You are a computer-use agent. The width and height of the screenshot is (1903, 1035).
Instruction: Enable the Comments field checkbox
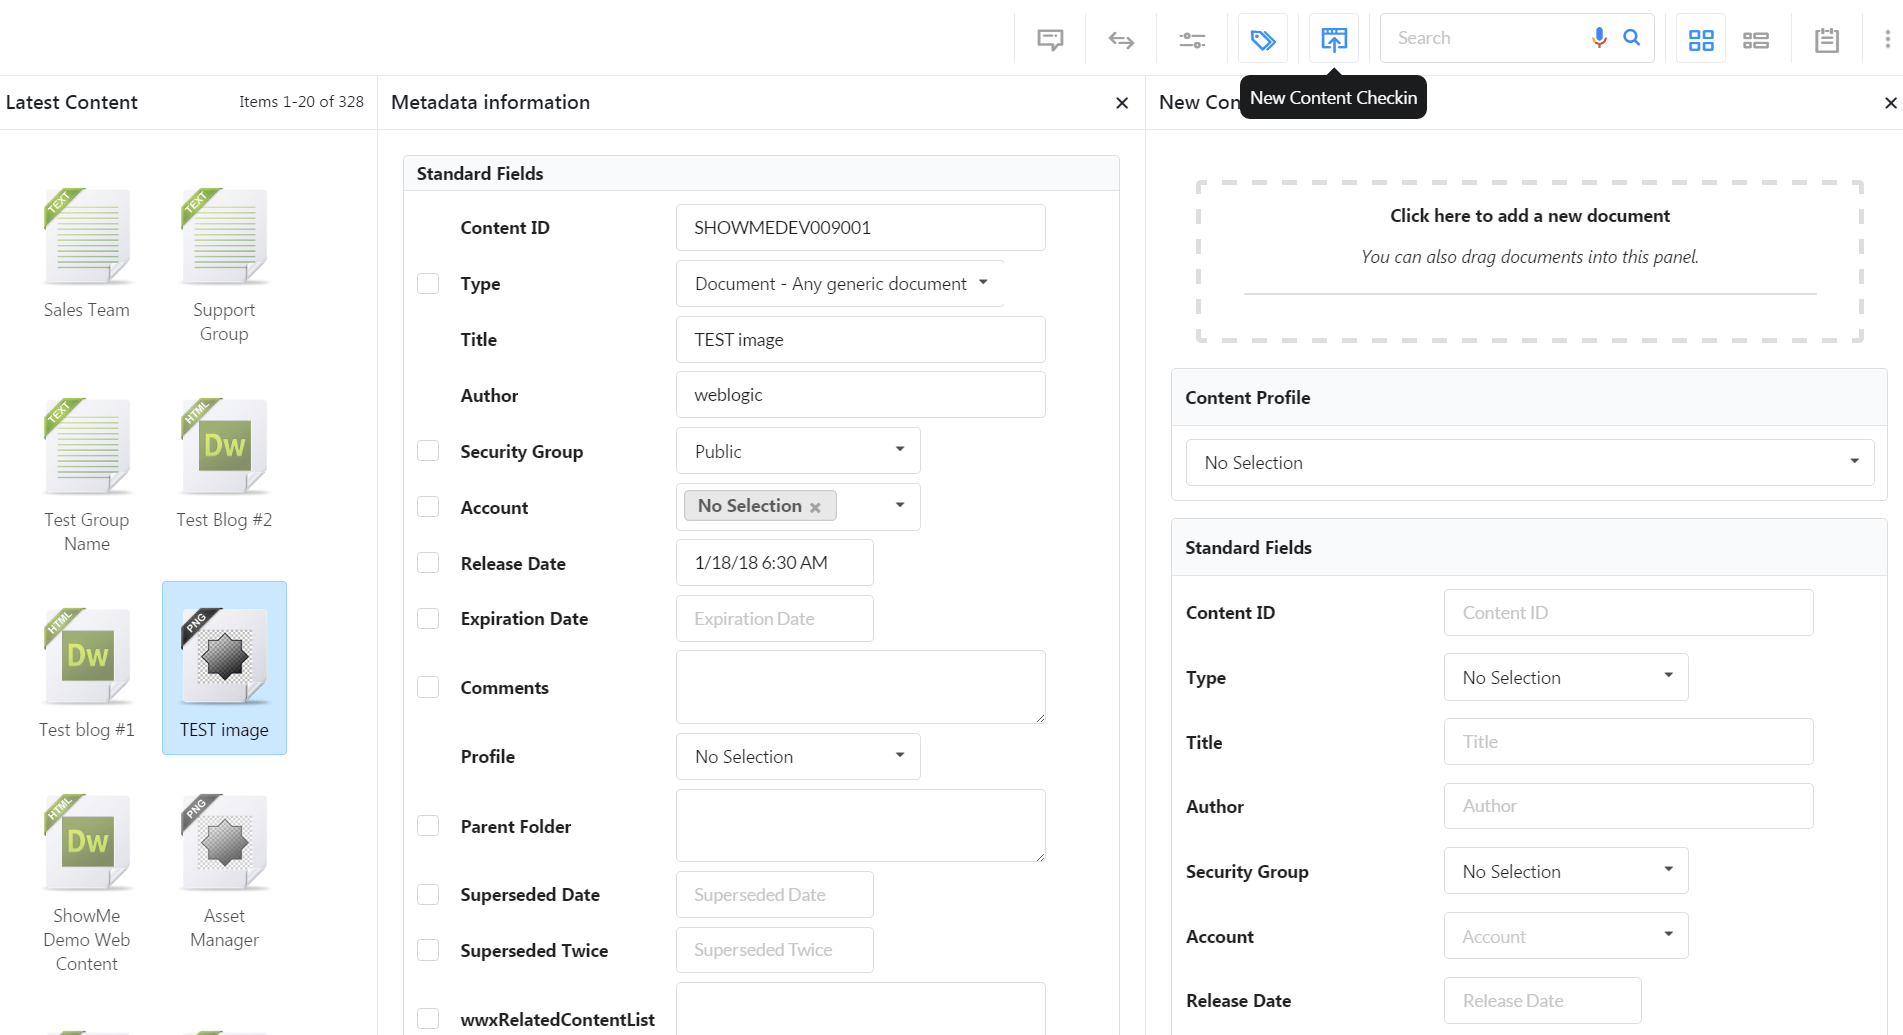coord(428,687)
